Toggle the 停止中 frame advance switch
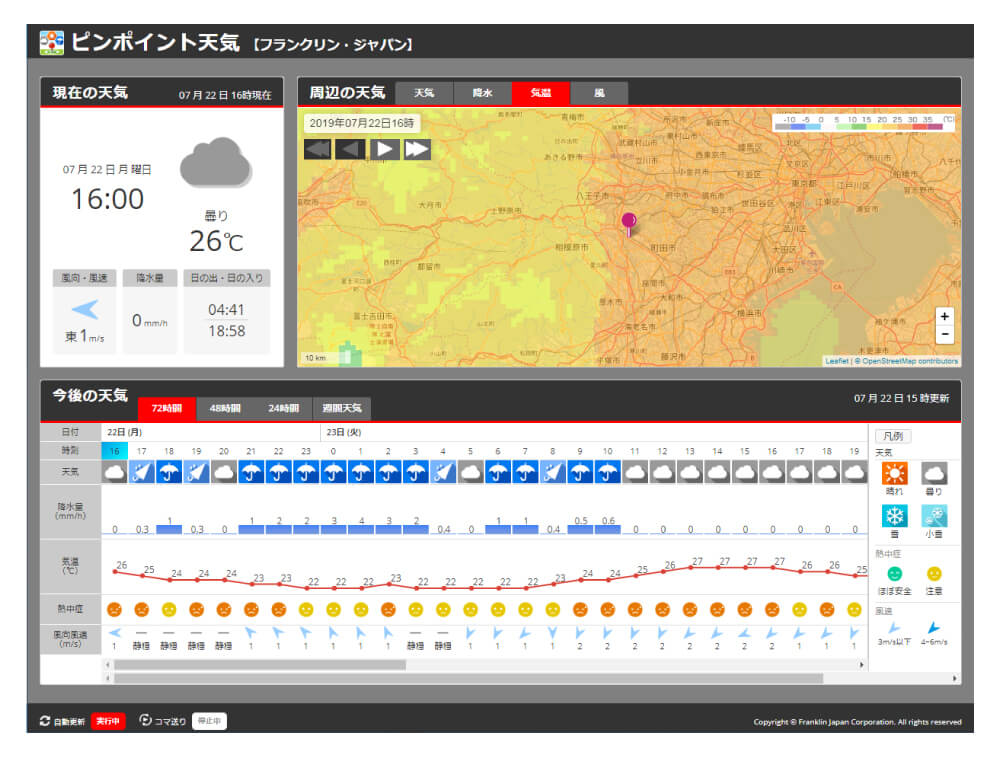This screenshot has width=1000, height=757. click(209, 721)
